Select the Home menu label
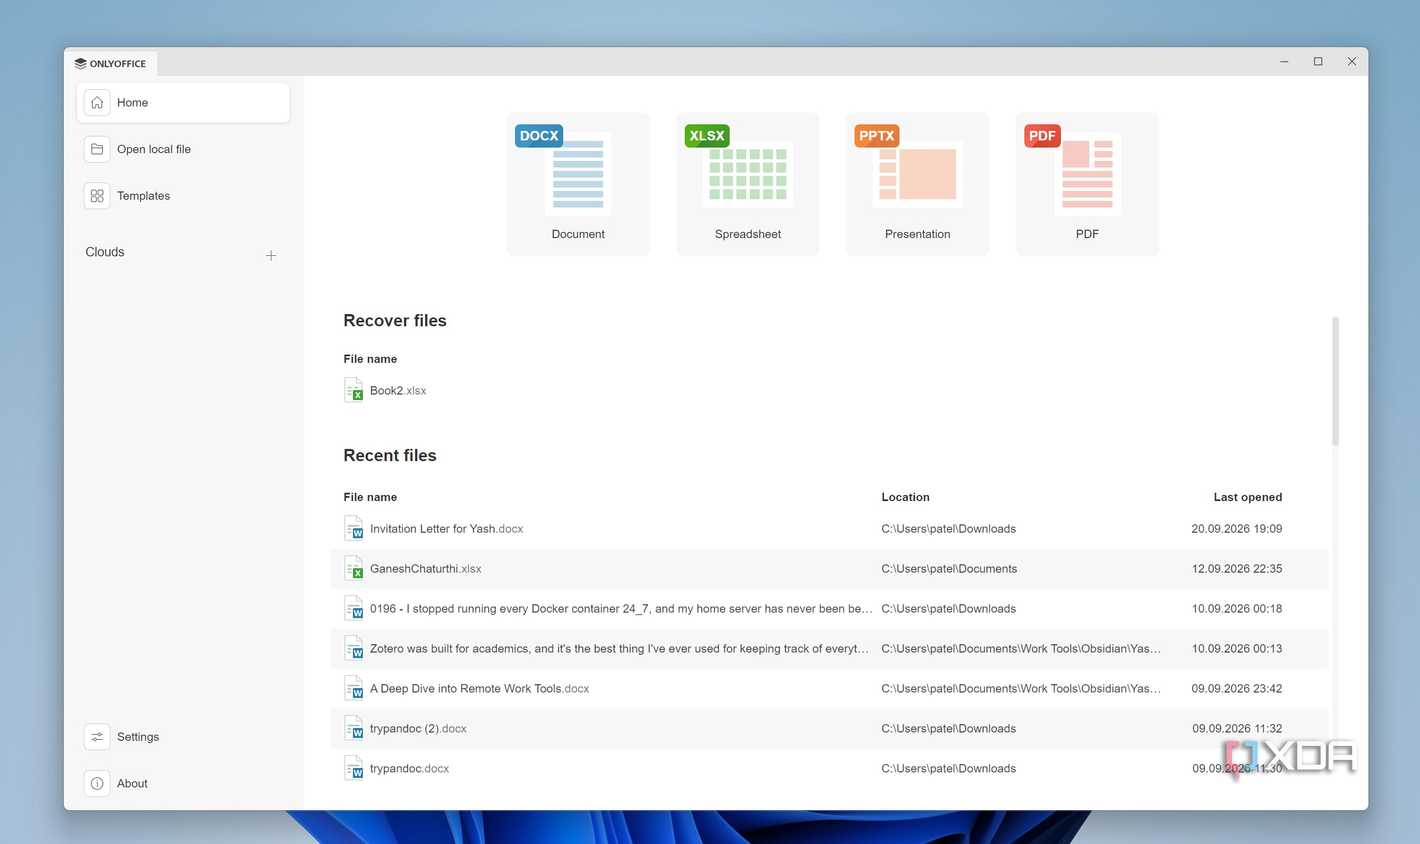The width and height of the screenshot is (1420, 844). pos(132,103)
